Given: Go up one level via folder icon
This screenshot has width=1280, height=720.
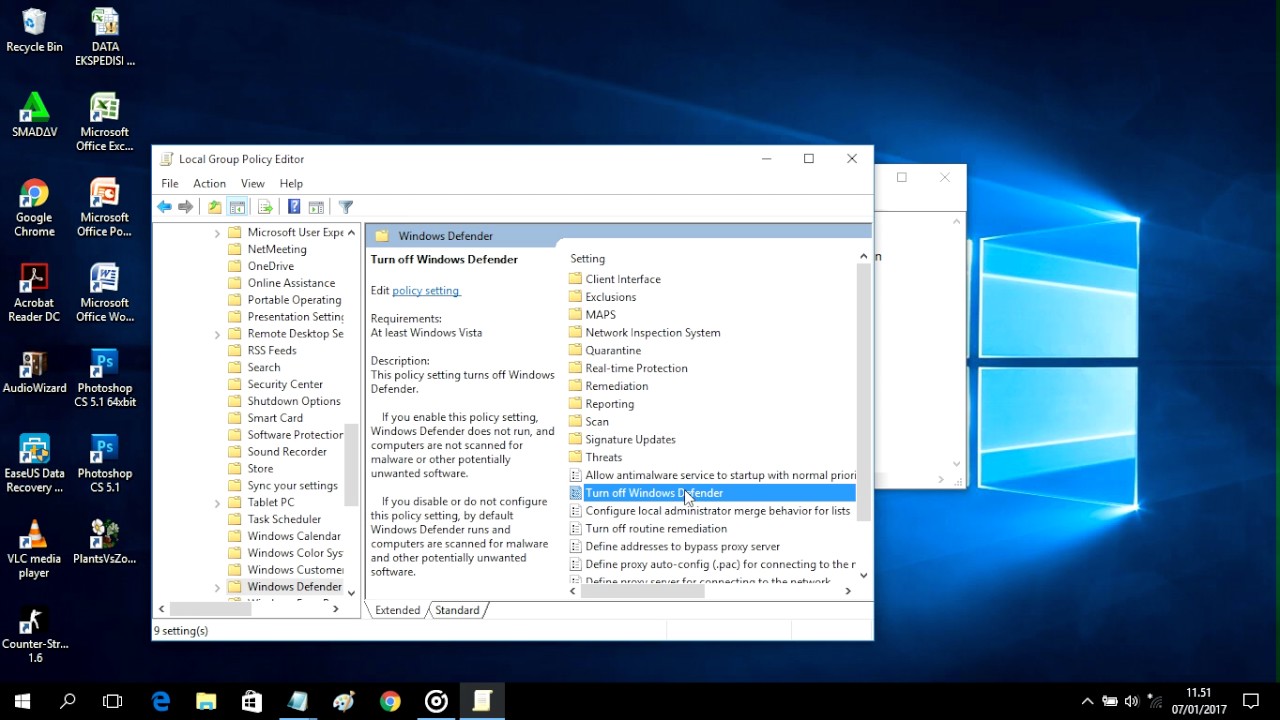Looking at the screenshot, I should (214, 207).
